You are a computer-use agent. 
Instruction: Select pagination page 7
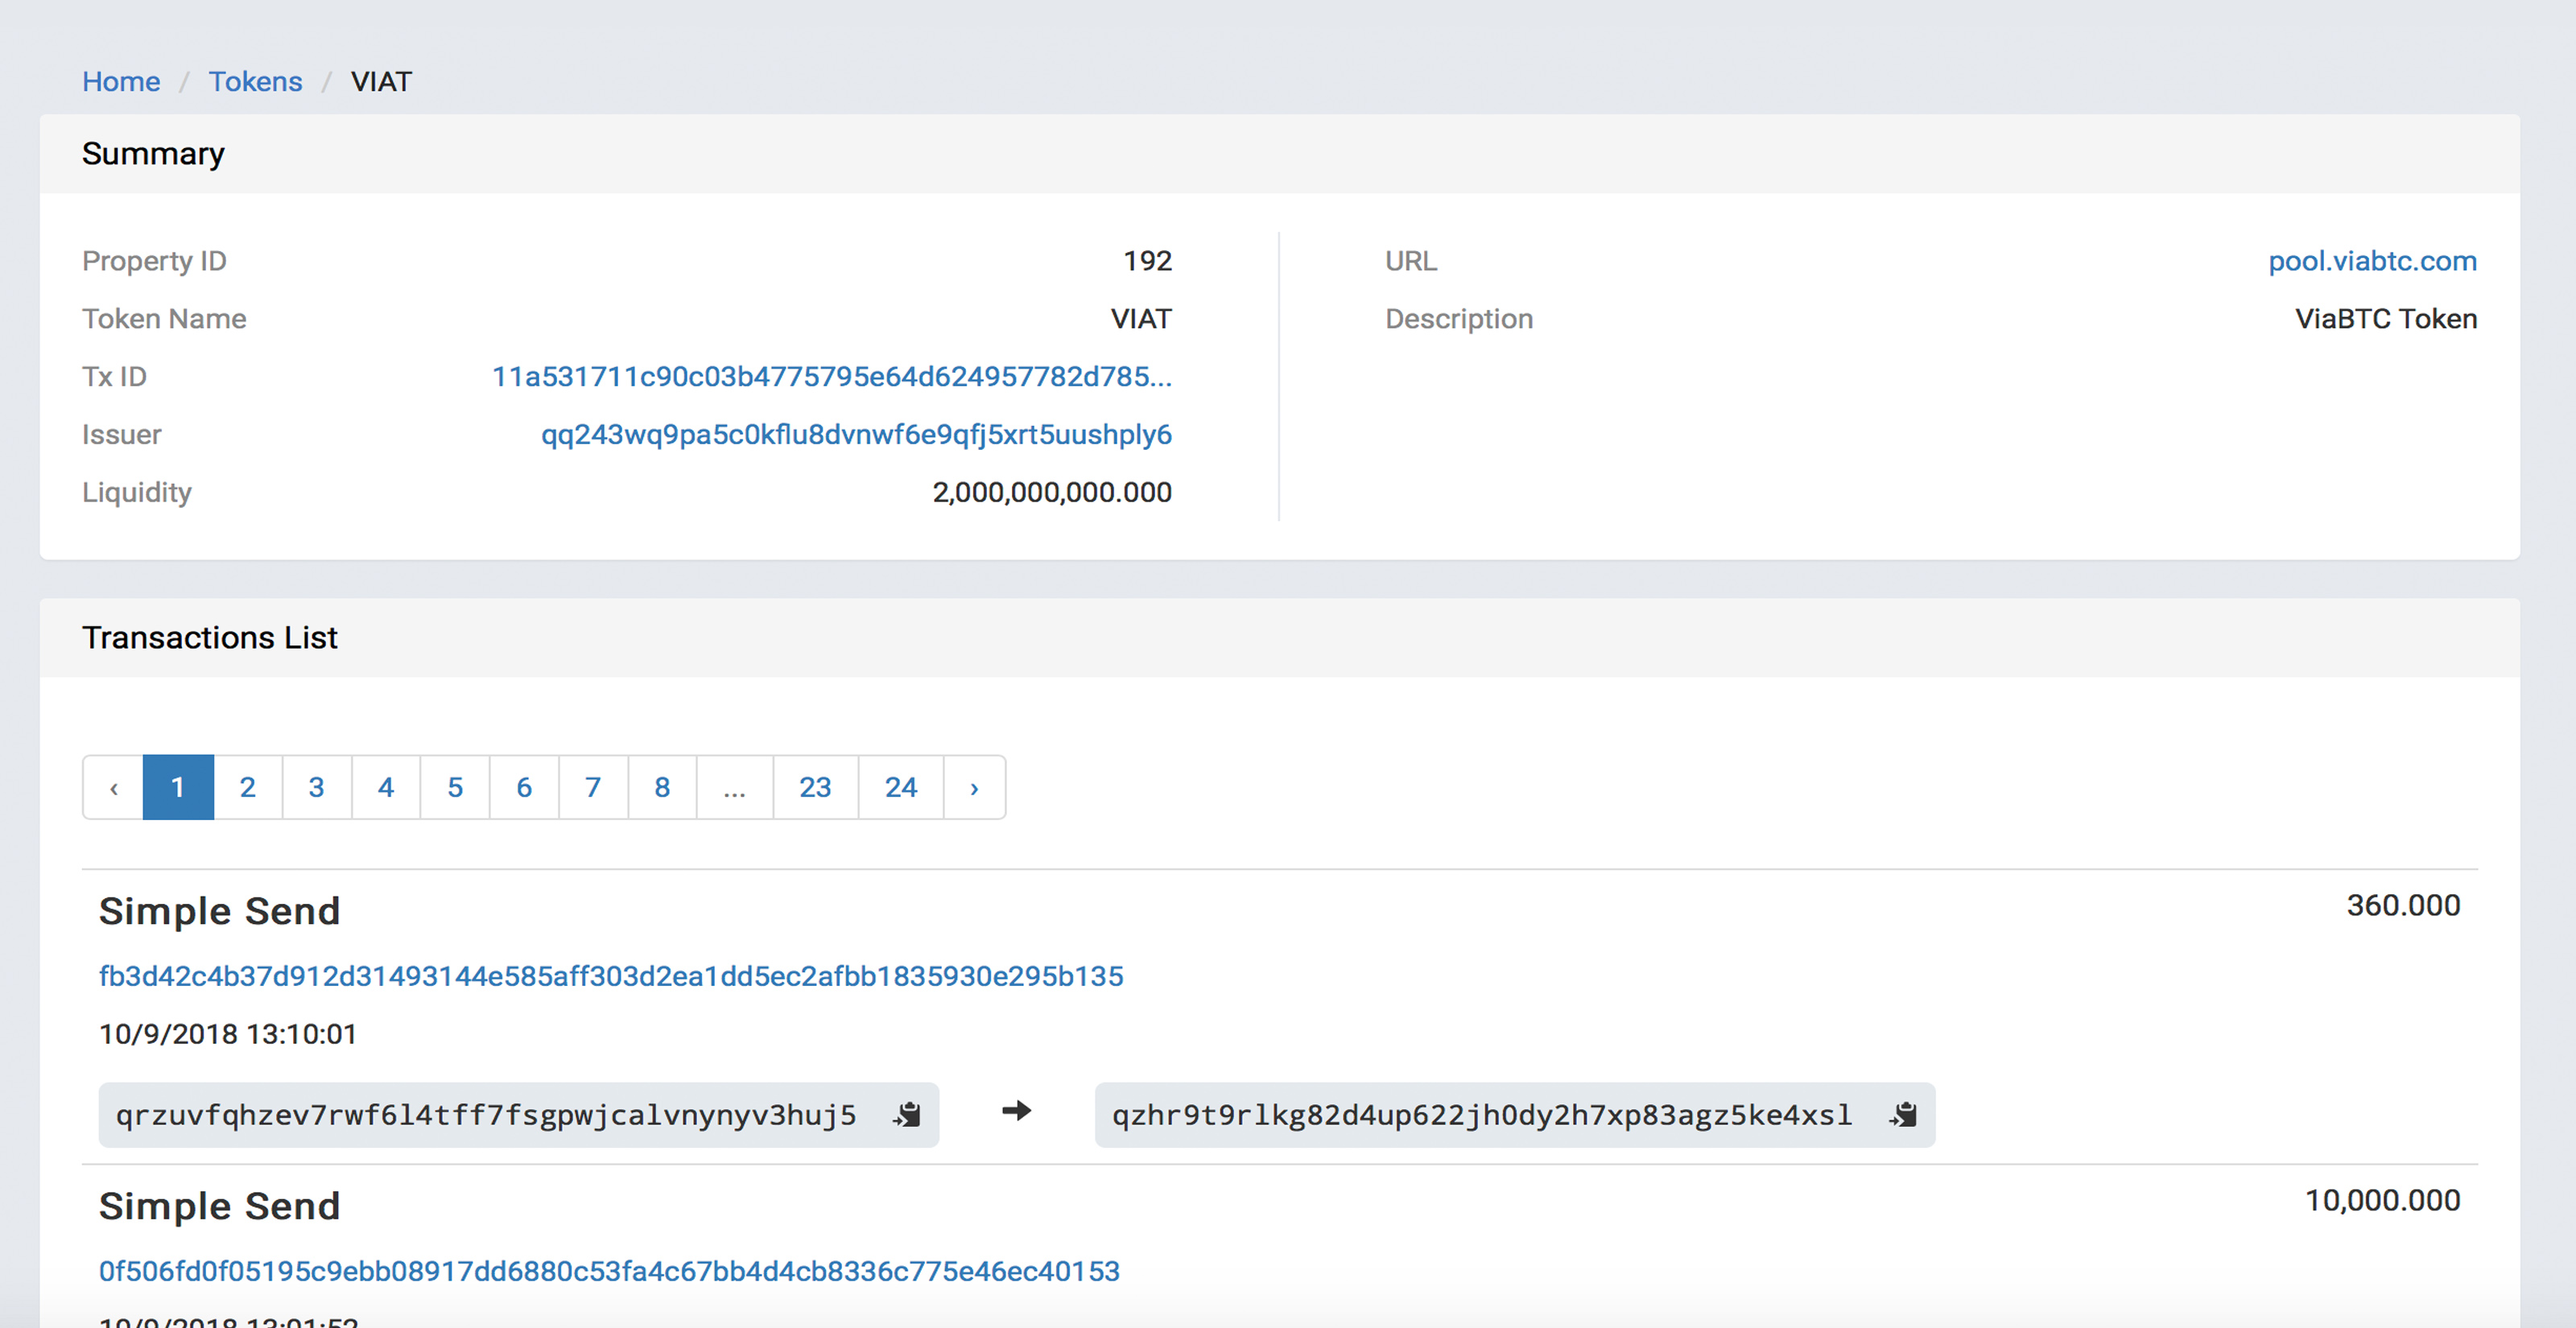pos(593,787)
